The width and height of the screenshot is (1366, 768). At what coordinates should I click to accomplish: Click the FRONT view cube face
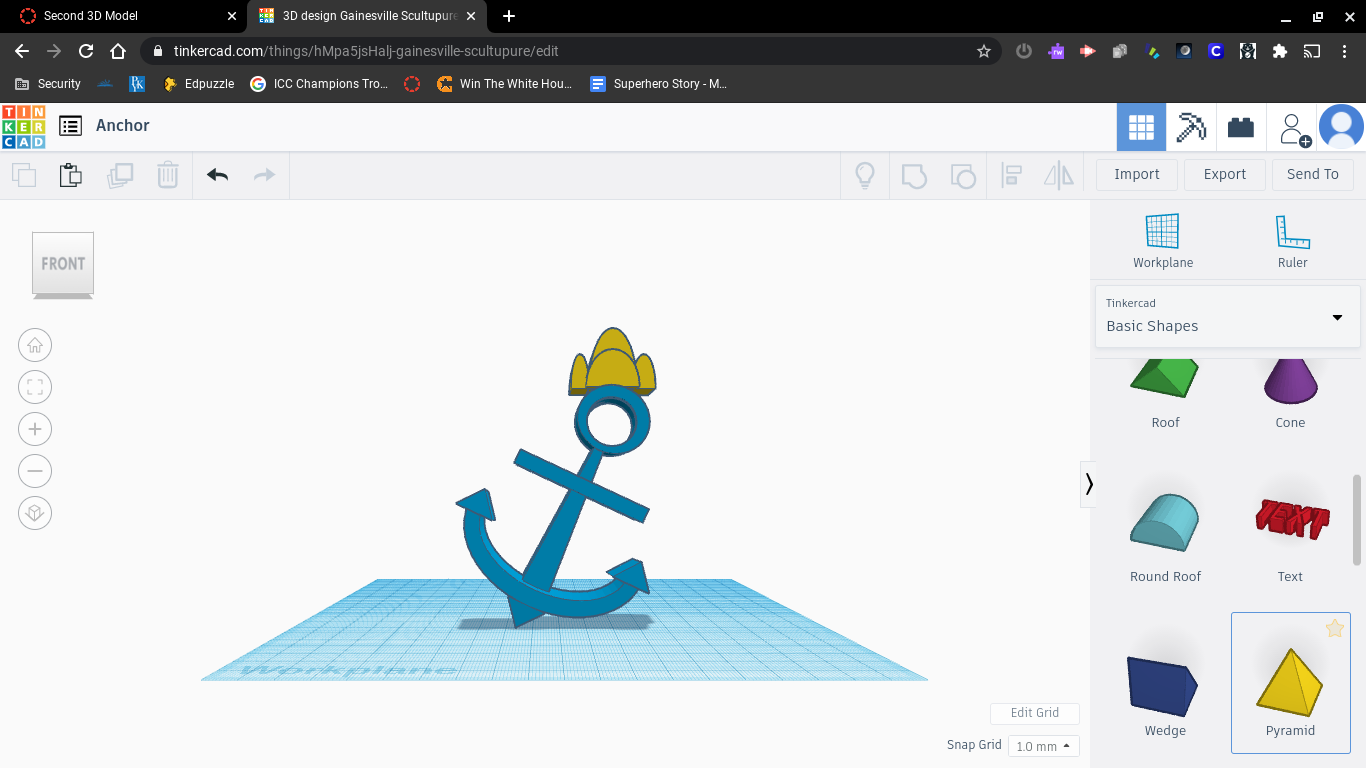tap(63, 264)
